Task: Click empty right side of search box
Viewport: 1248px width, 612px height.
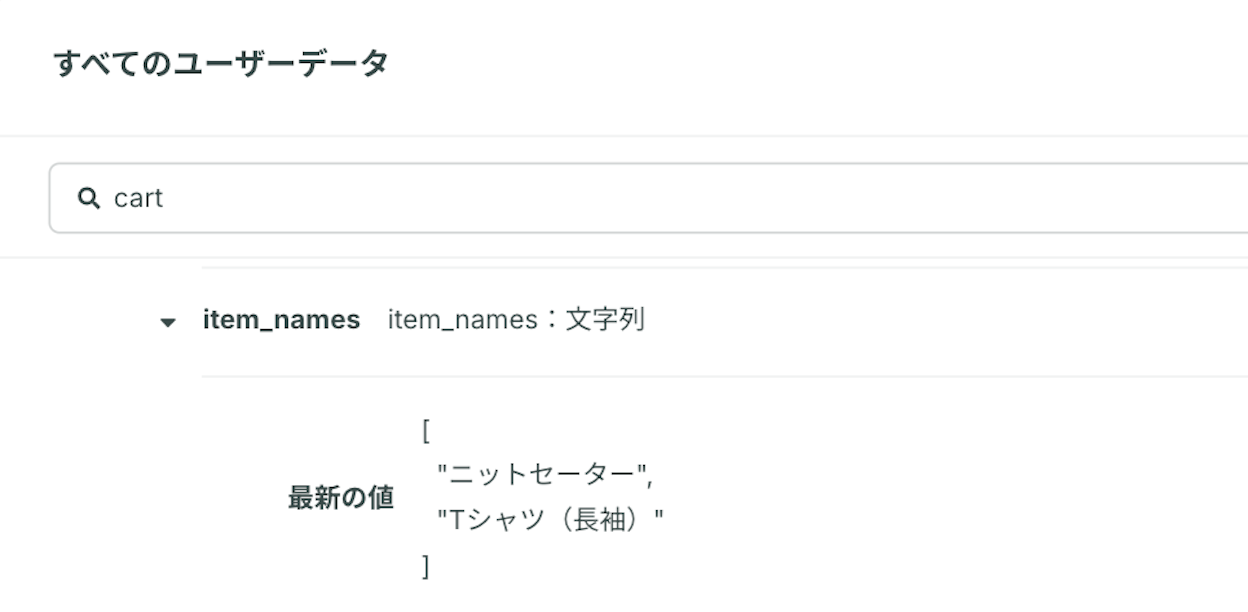Action: pos(900,198)
